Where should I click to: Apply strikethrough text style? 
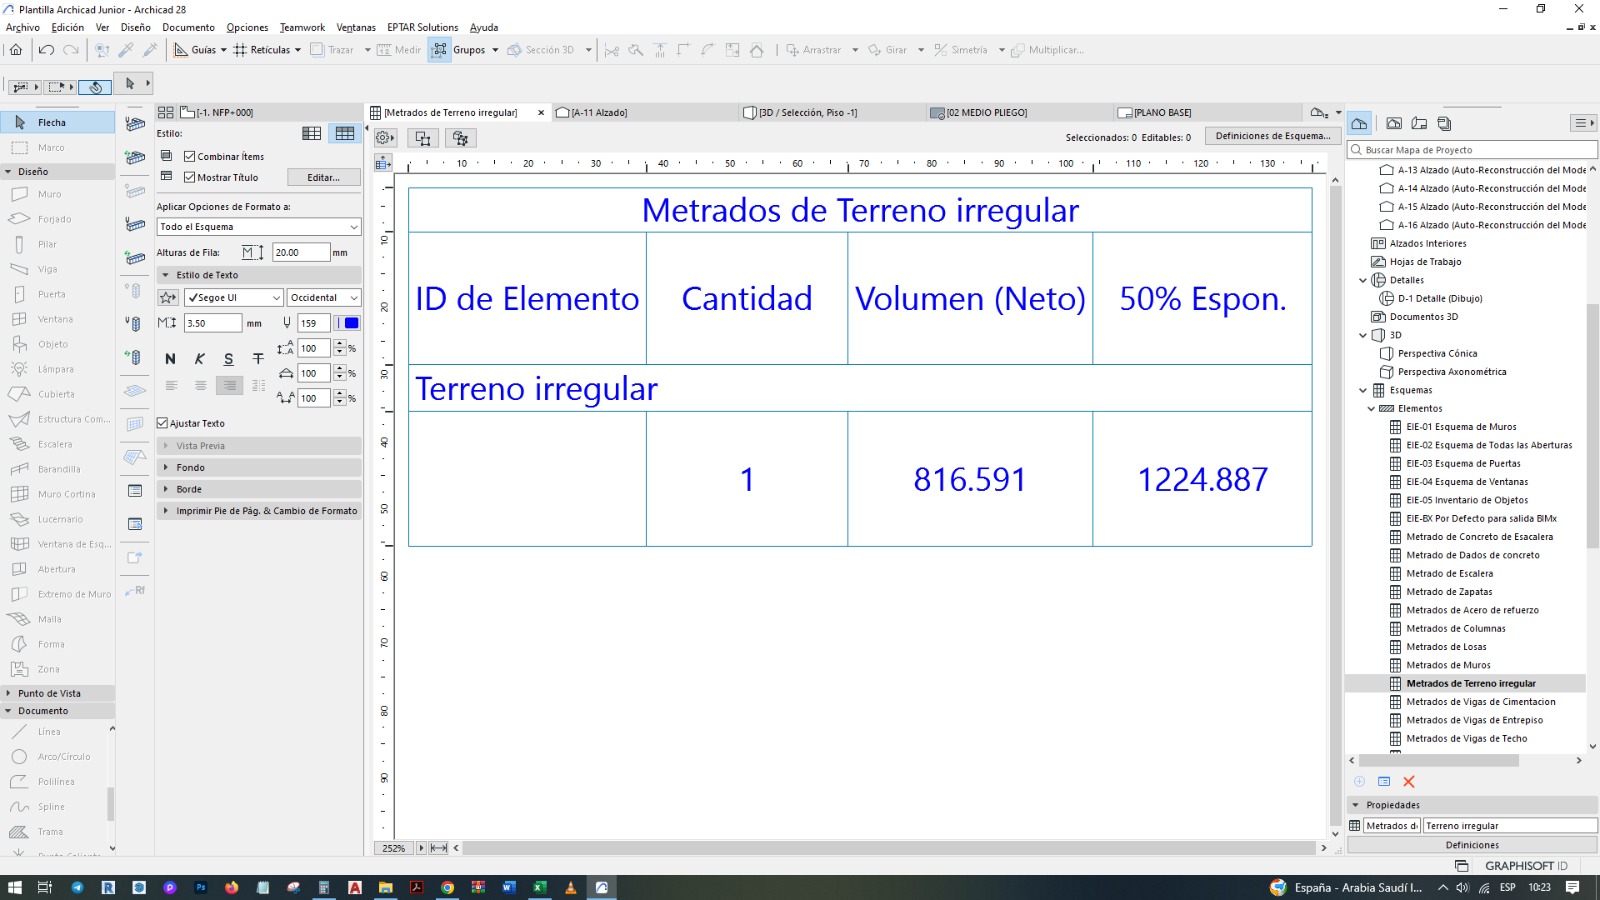pos(258,359)
